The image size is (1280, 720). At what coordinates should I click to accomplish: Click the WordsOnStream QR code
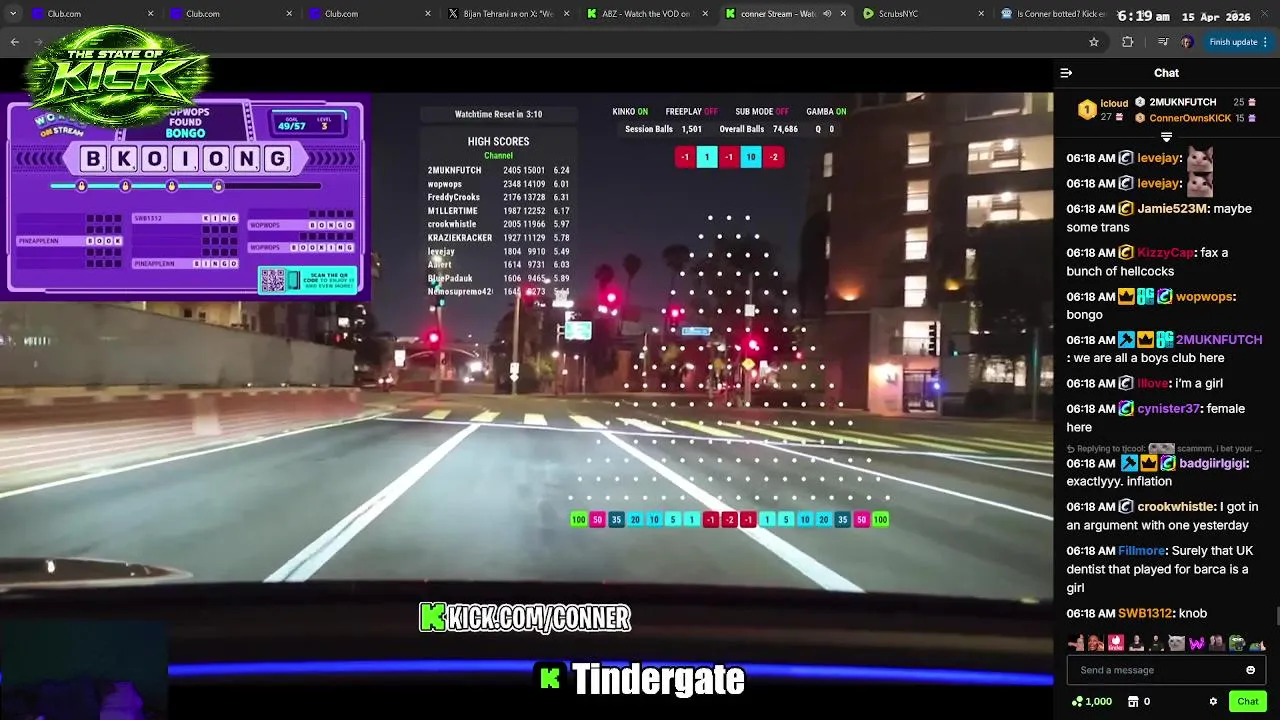tap(273, 280)
